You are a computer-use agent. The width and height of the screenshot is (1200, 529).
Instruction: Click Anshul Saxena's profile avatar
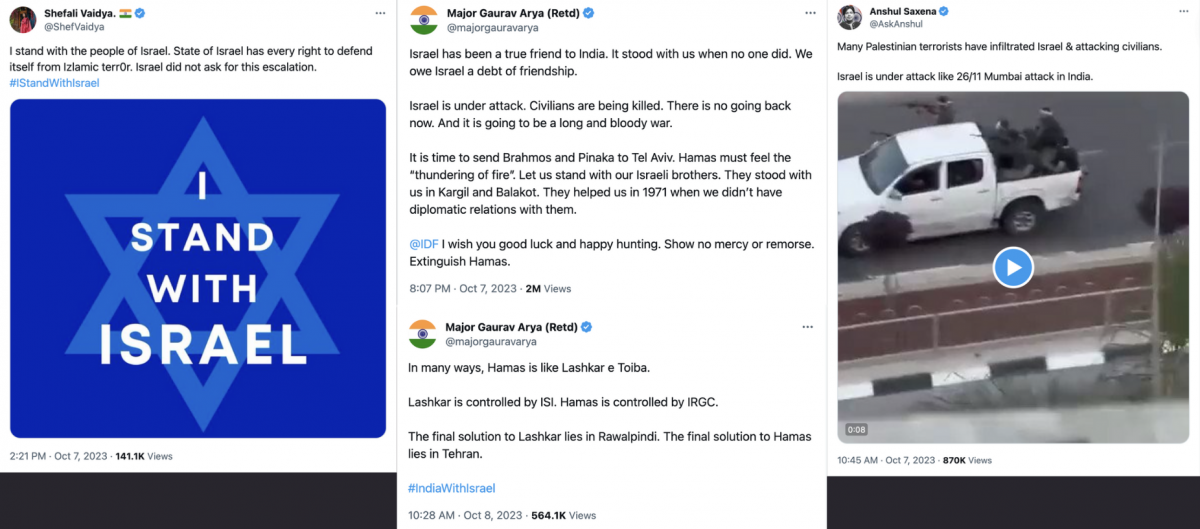(850, 17)
